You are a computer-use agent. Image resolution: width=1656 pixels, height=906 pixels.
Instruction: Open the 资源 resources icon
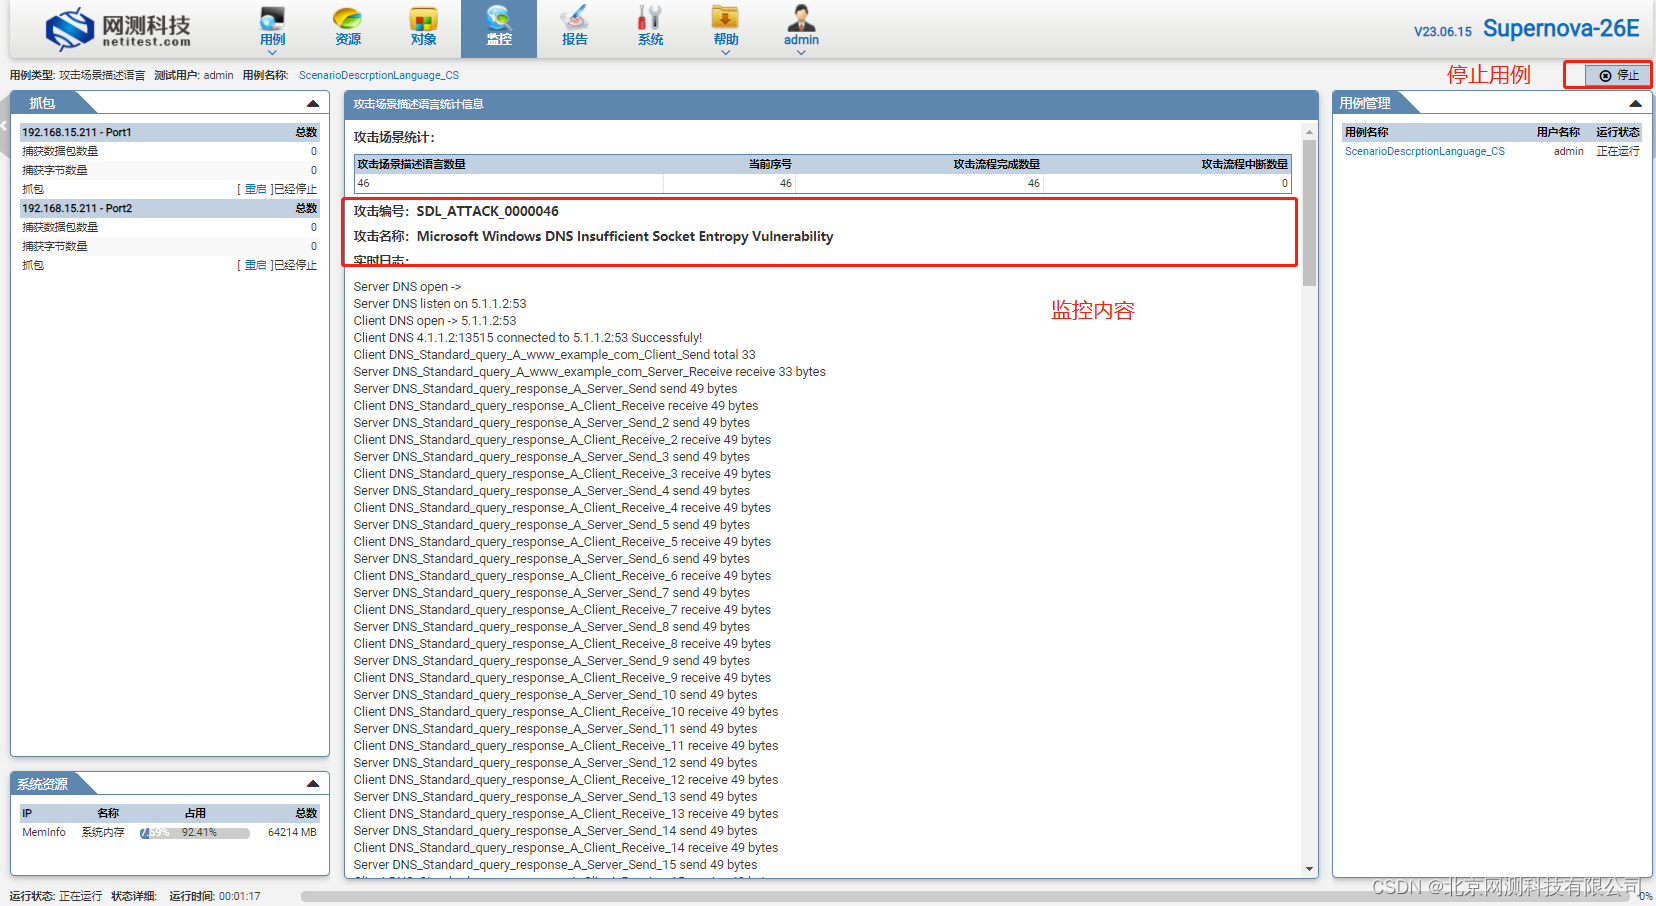pyautogui.click(x=348, y=27)
